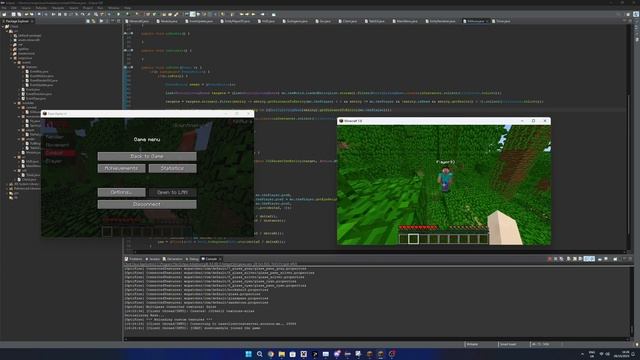Open the Run menu in Eclipse

[100, 8]
